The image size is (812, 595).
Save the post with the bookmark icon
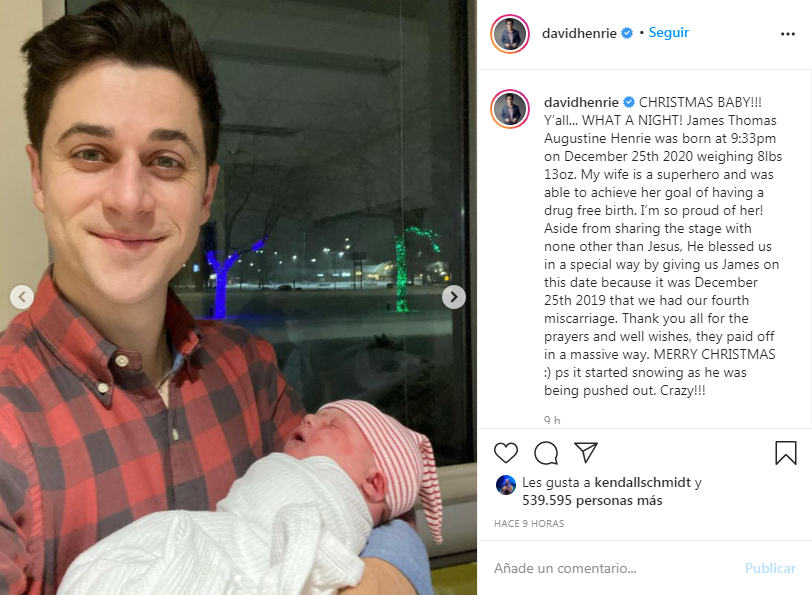tap(786, 453)
